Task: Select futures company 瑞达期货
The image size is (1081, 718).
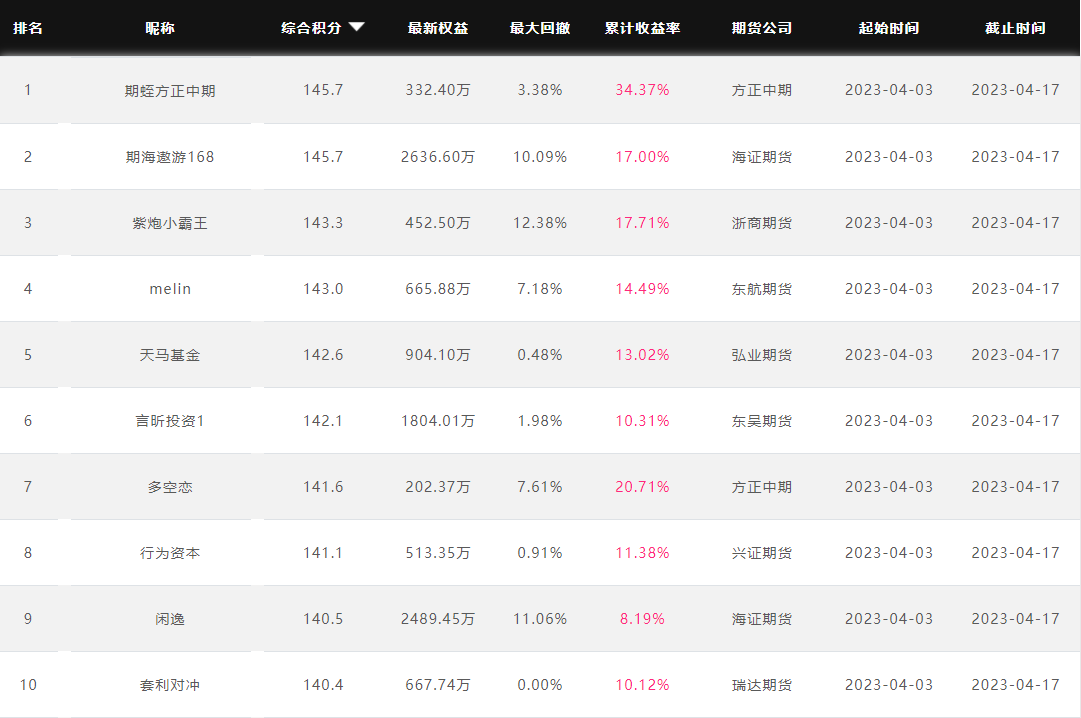Action: (x=762, y=685)
